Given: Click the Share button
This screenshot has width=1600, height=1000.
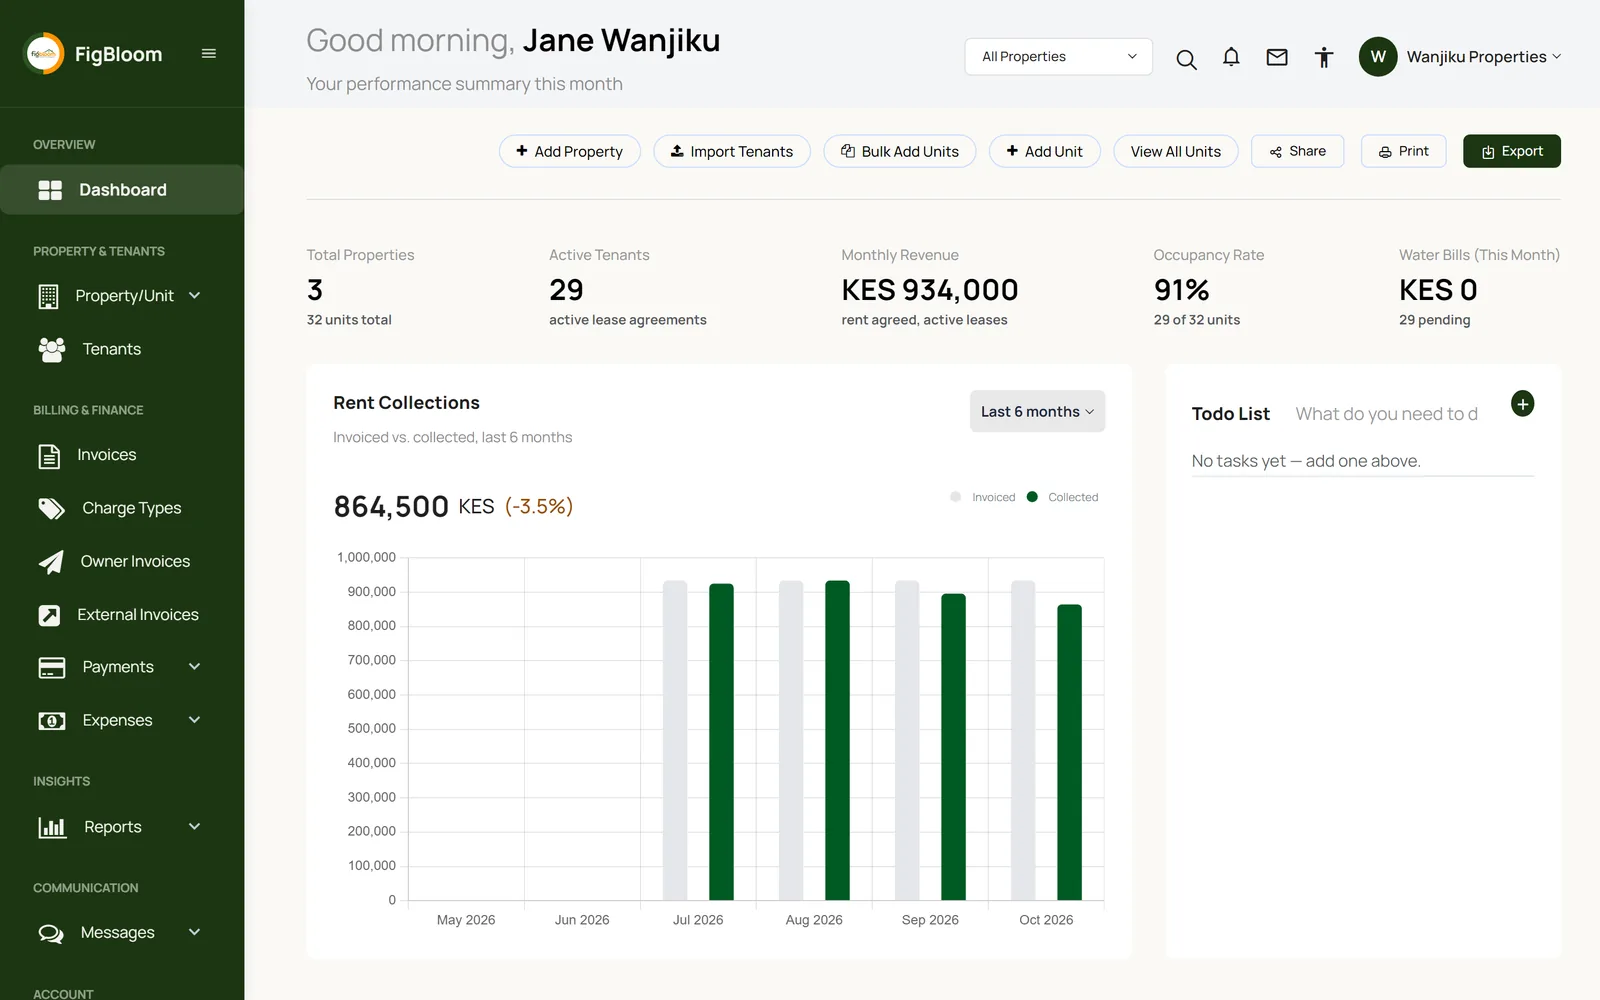Looking at the screenshot, I should 1298,151.
